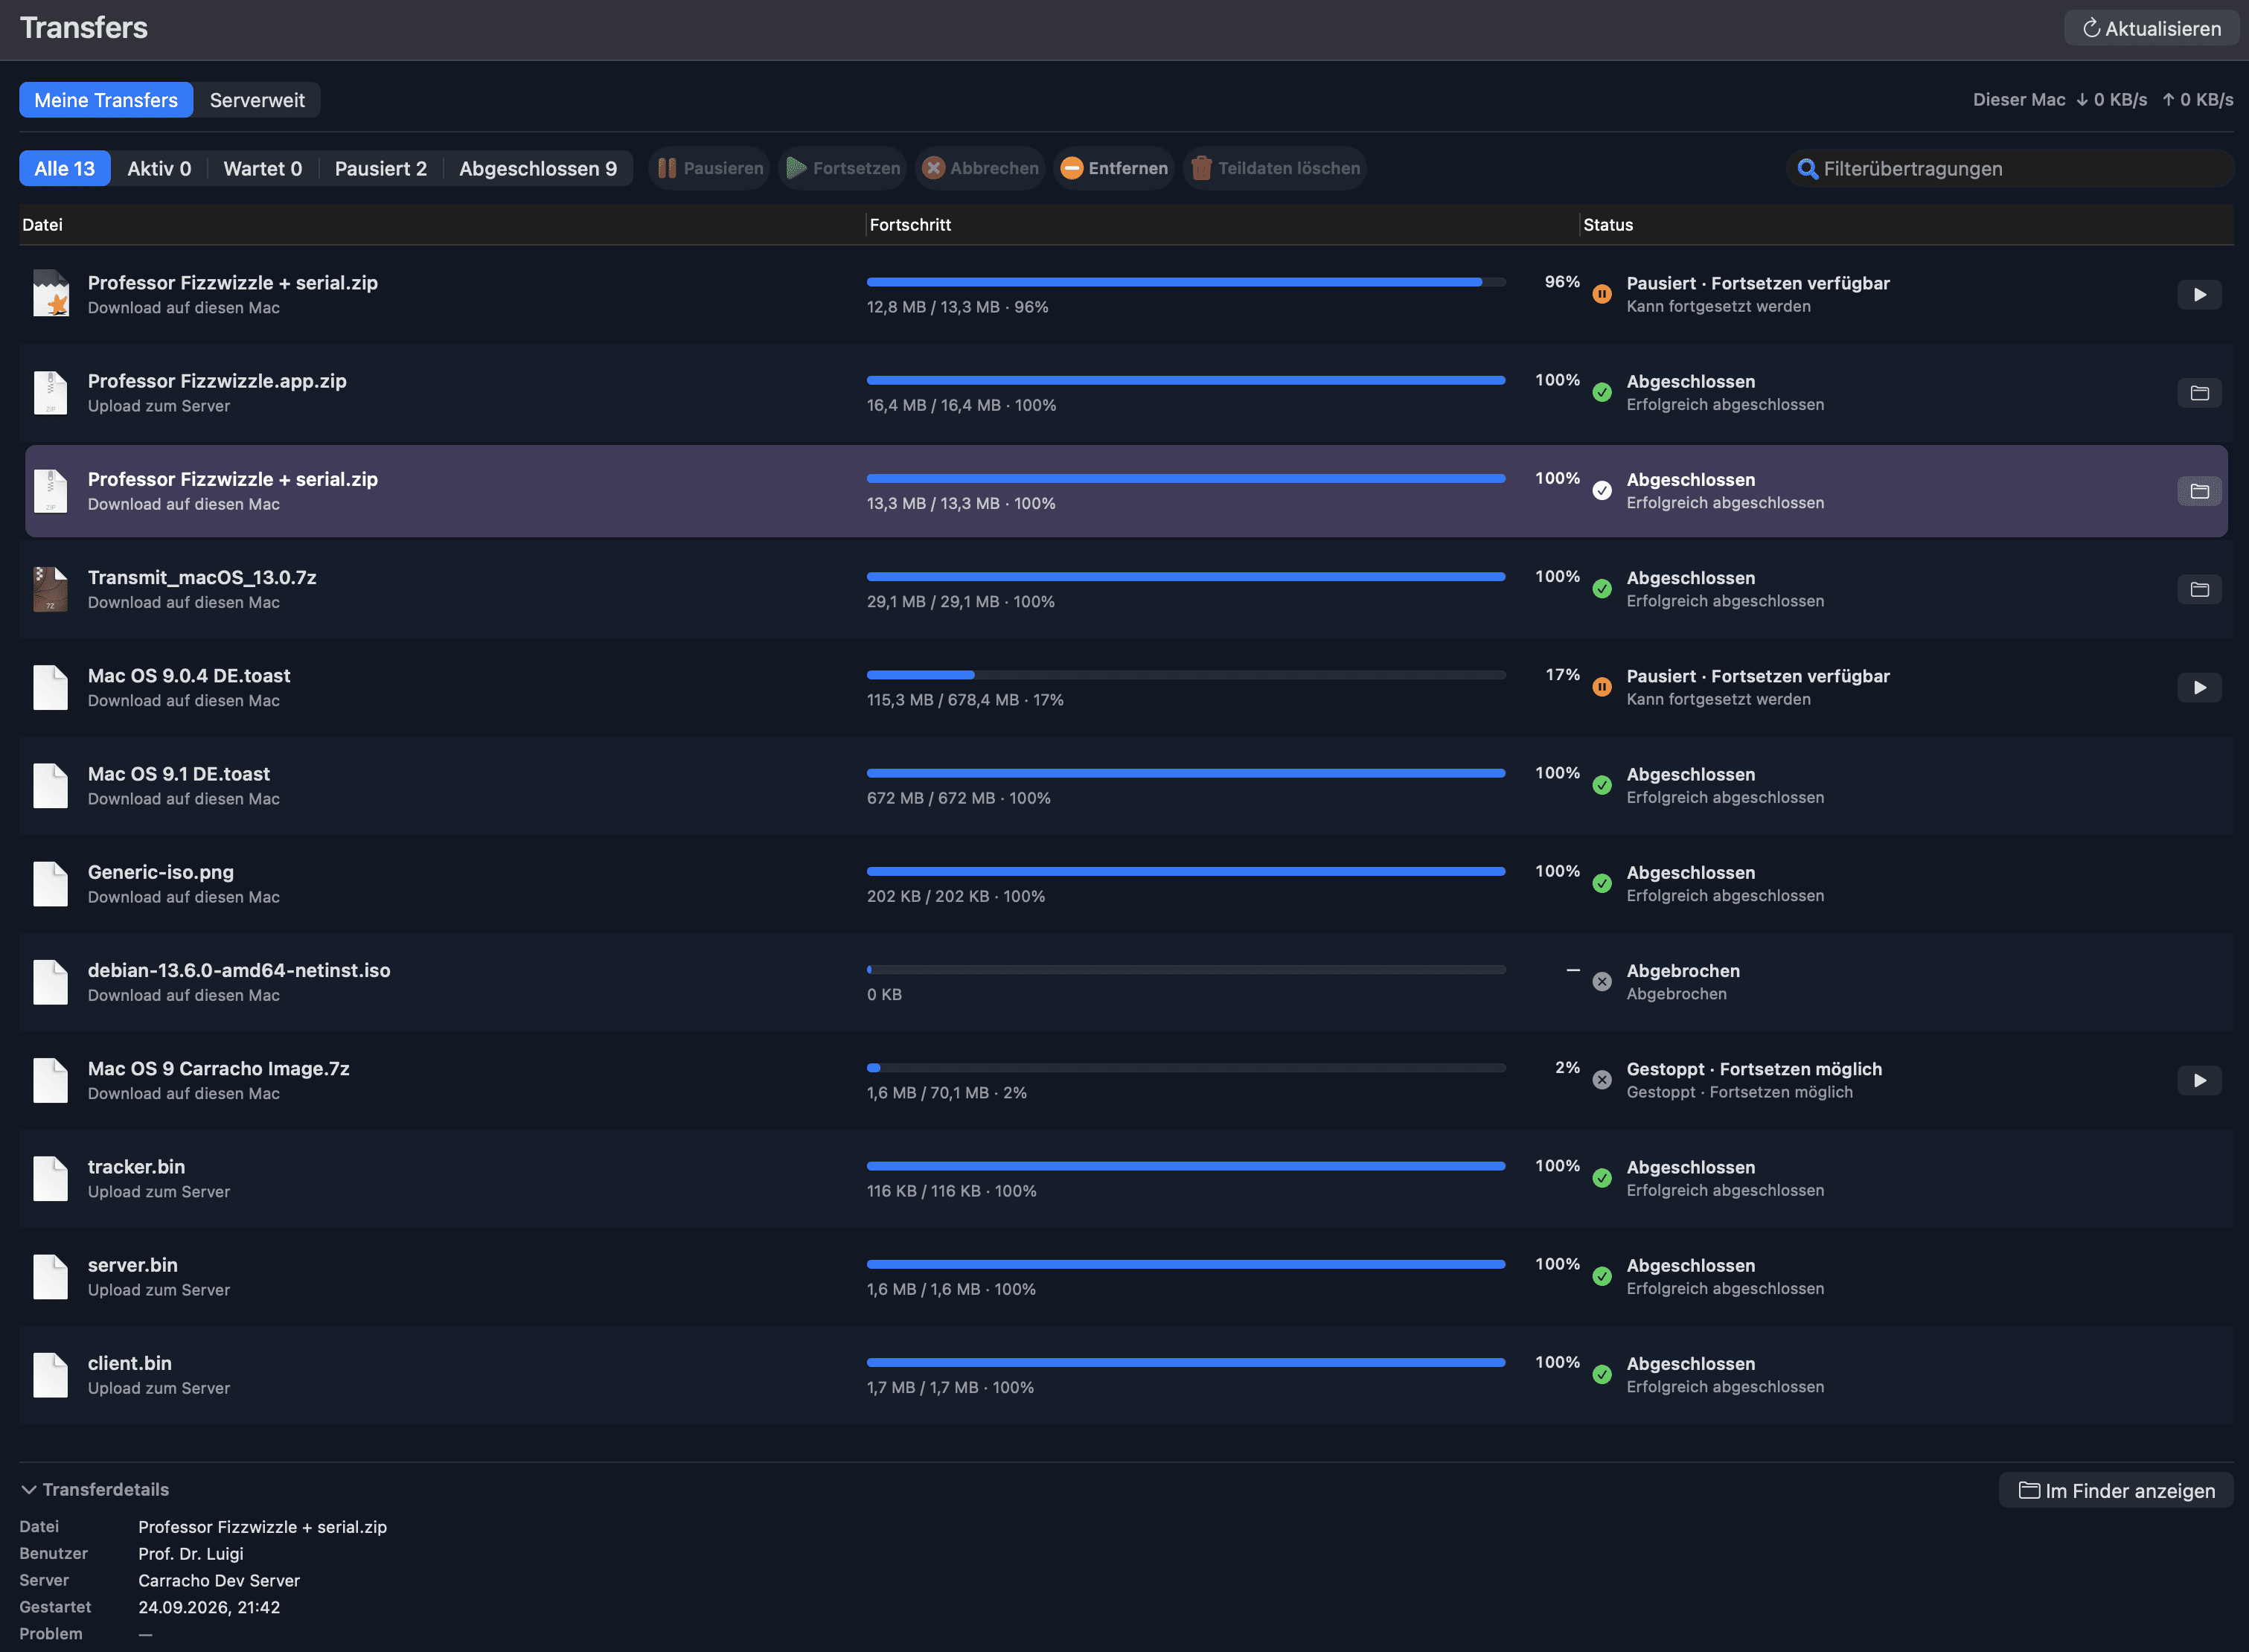Click the Teildaten löschen toolbar button
Image resolution: width=2249 pixels, height=1652 pixels.
click(1275, 168)
